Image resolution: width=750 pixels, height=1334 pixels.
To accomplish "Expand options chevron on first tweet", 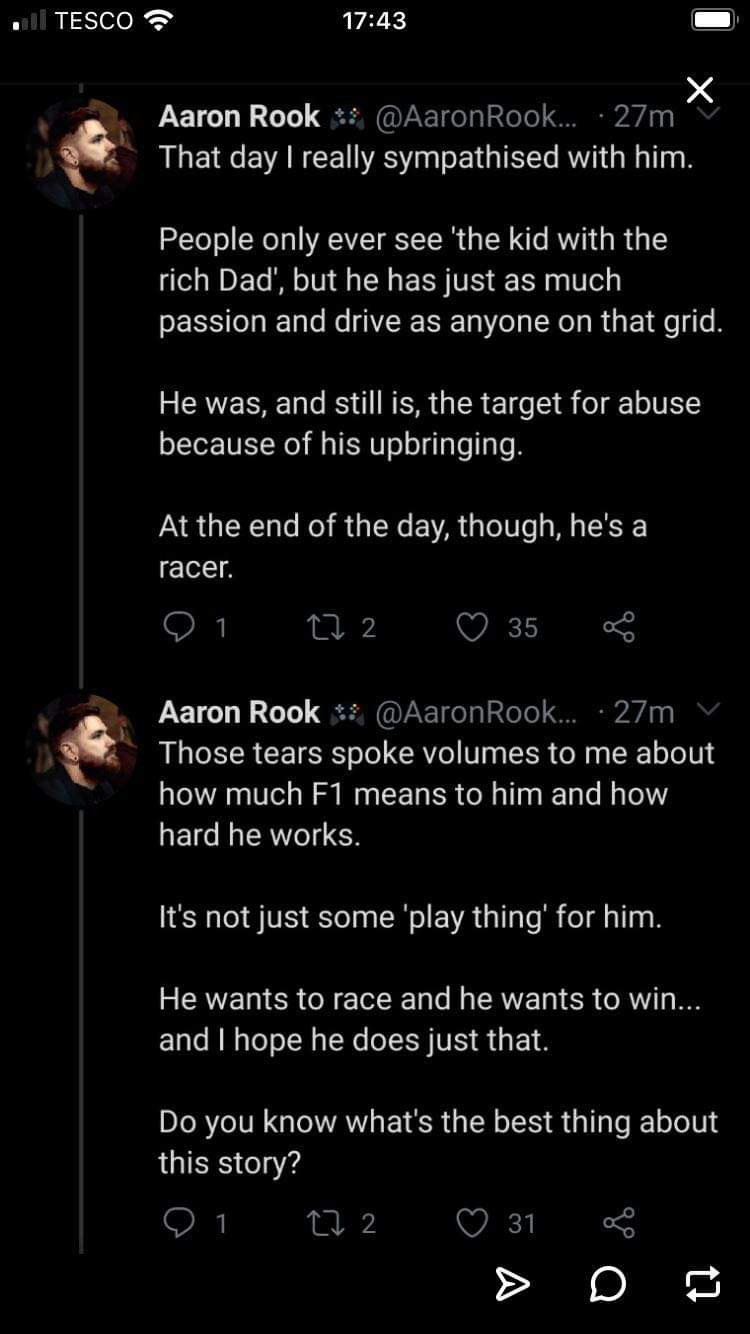I will tap(708, 115).
